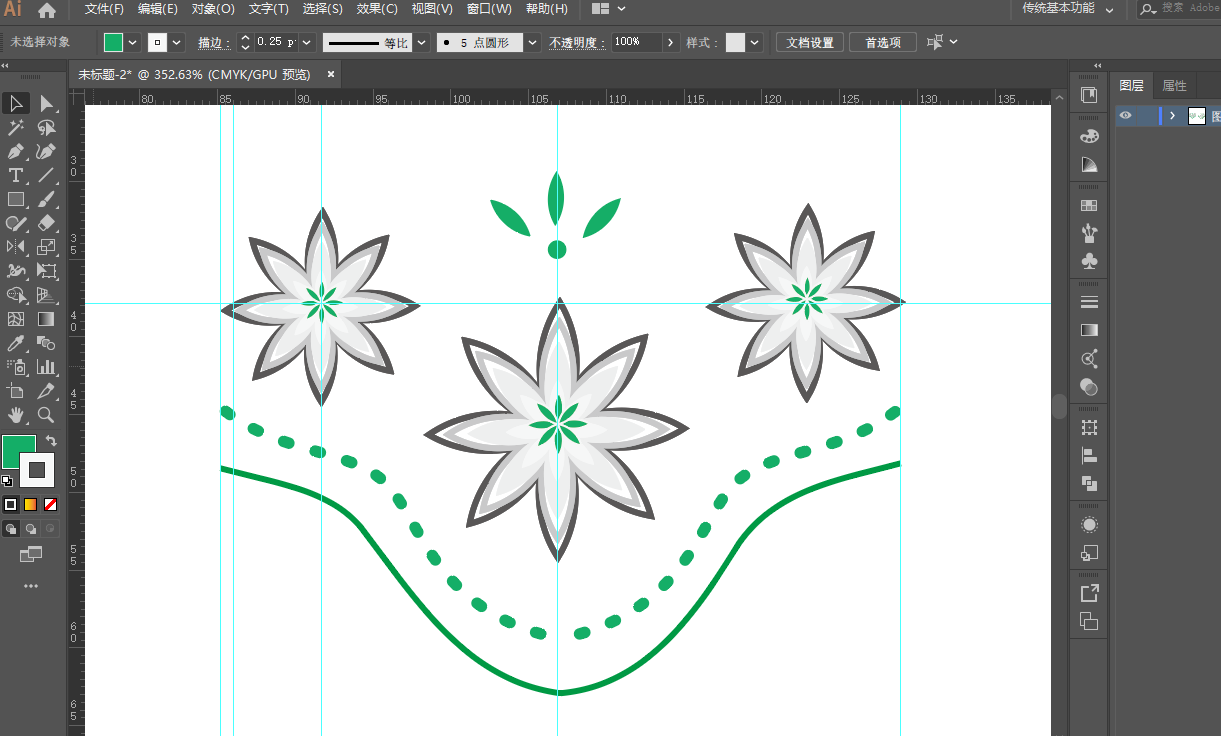Select the Hand tool
The height and width of the screenshot is (736, 1221).
(x=16, y=415)
